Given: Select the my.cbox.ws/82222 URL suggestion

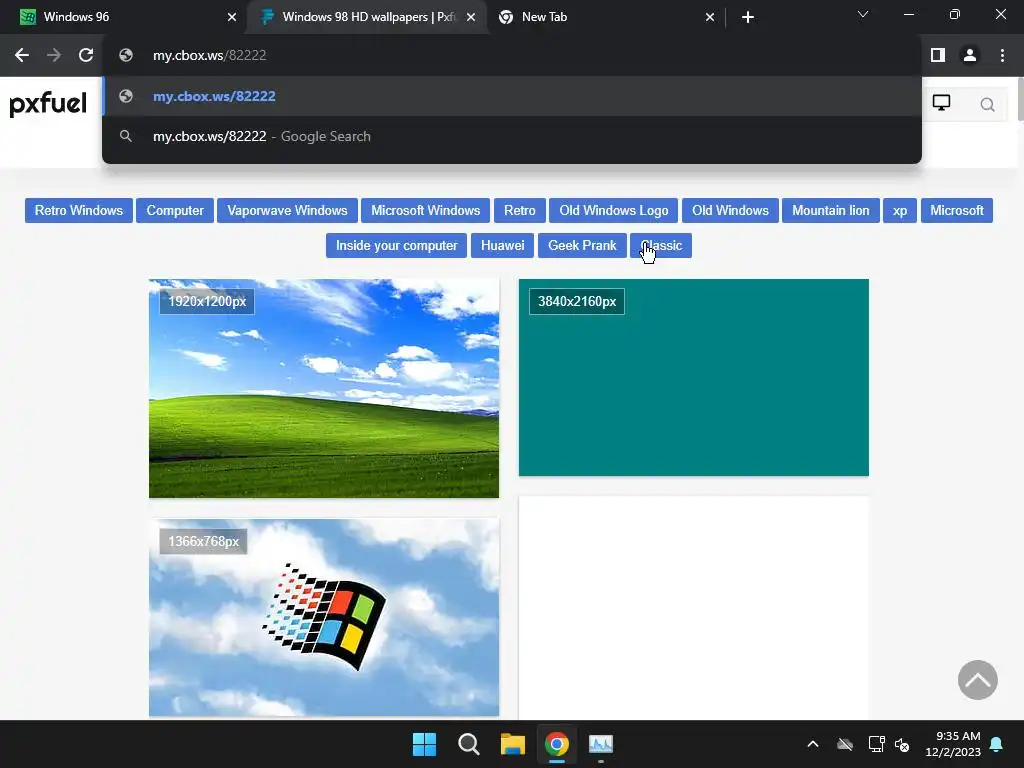Looking at the screenshot, I should coord(512,96).
